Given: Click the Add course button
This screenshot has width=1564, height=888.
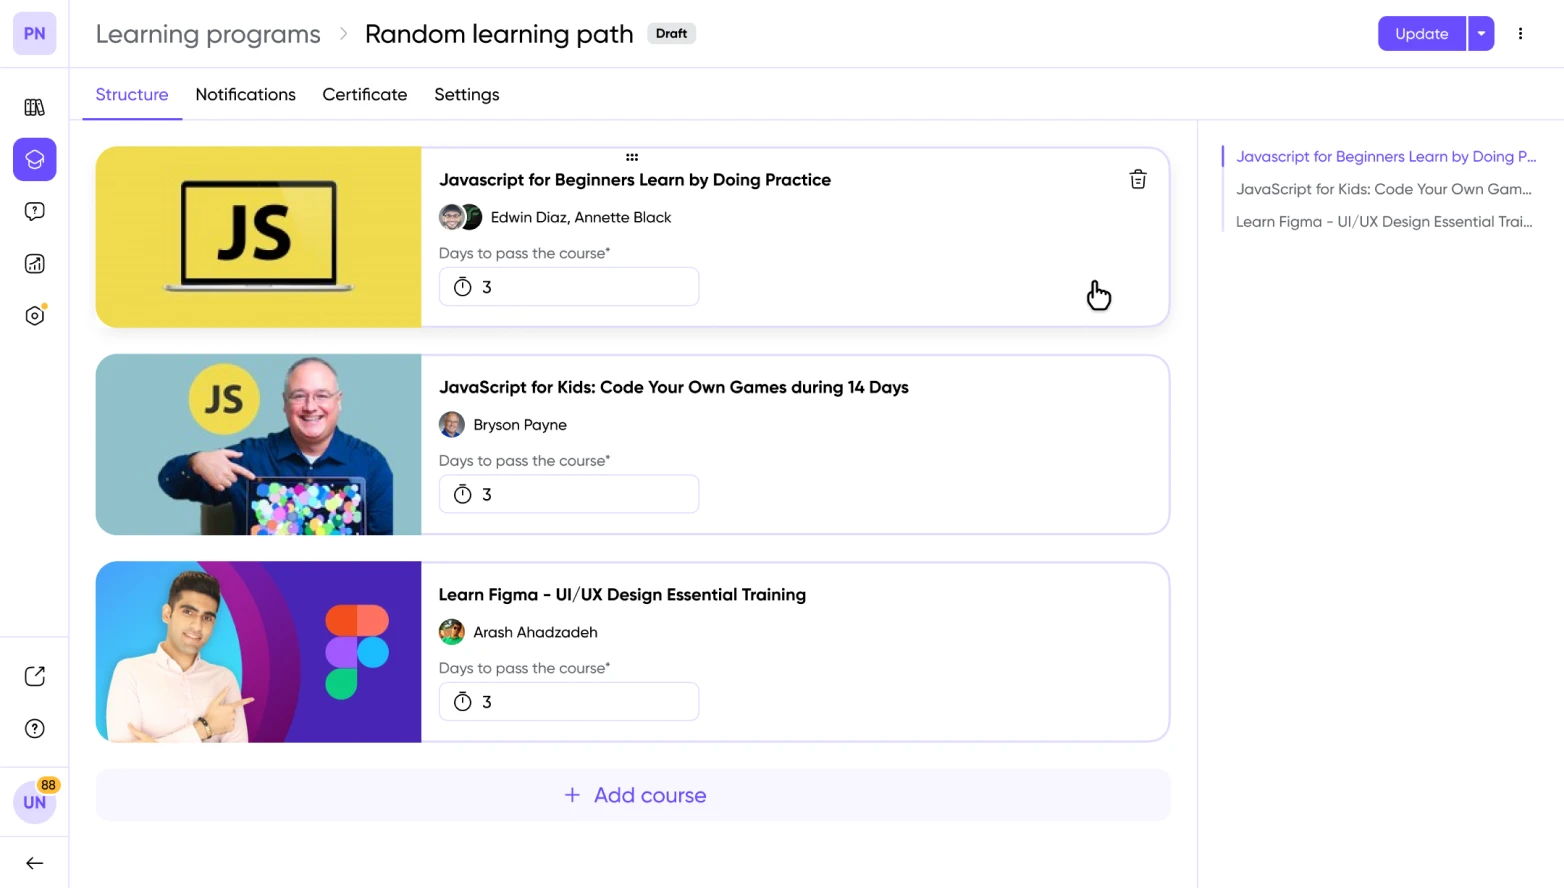Looking at the screenshot, I should click(633, 795).
